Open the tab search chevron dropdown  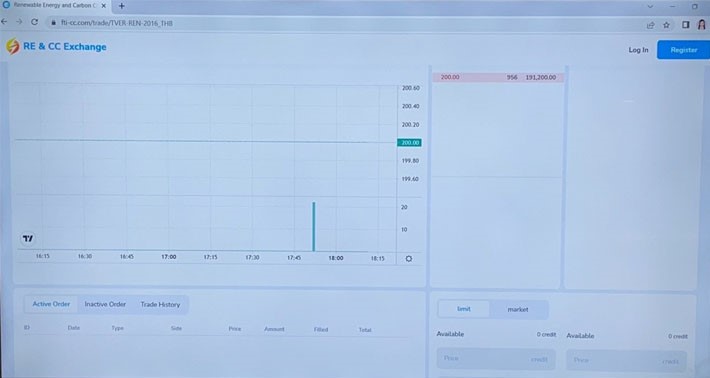coord(650,6)
